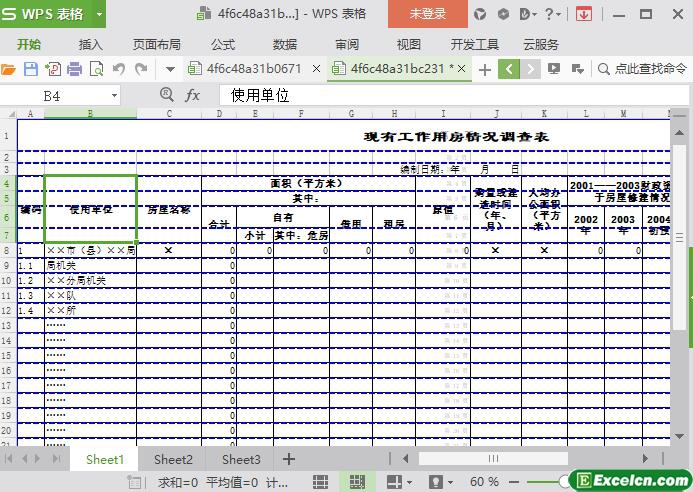Click the 点此查找命令 search command box
The image size is (693, 492).
pos(643,69)
